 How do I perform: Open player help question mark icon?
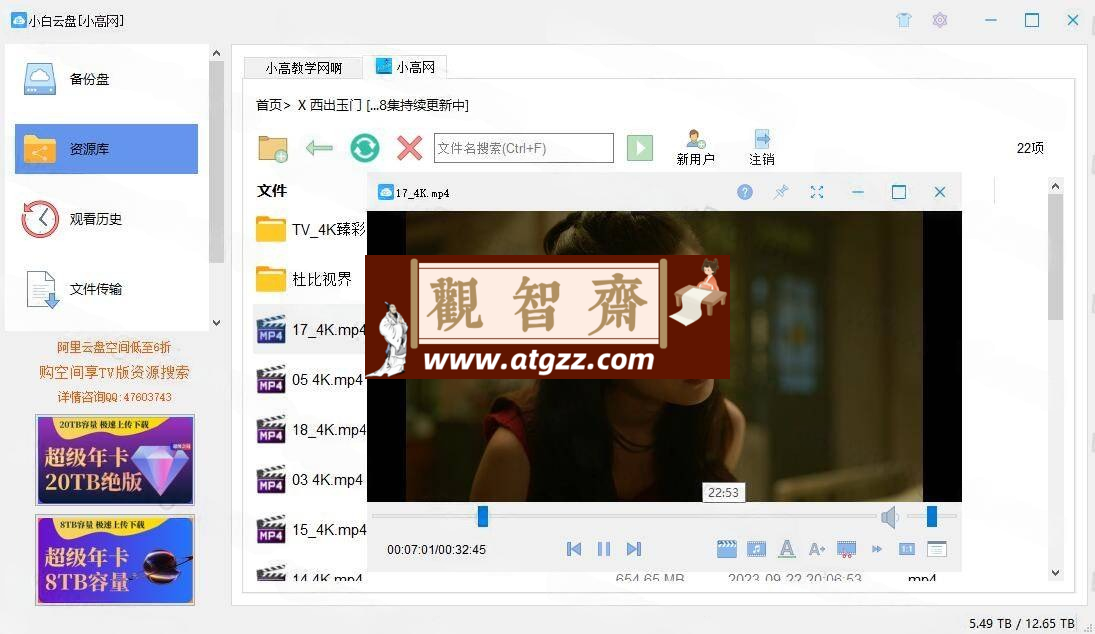click(x=745, y=192)
